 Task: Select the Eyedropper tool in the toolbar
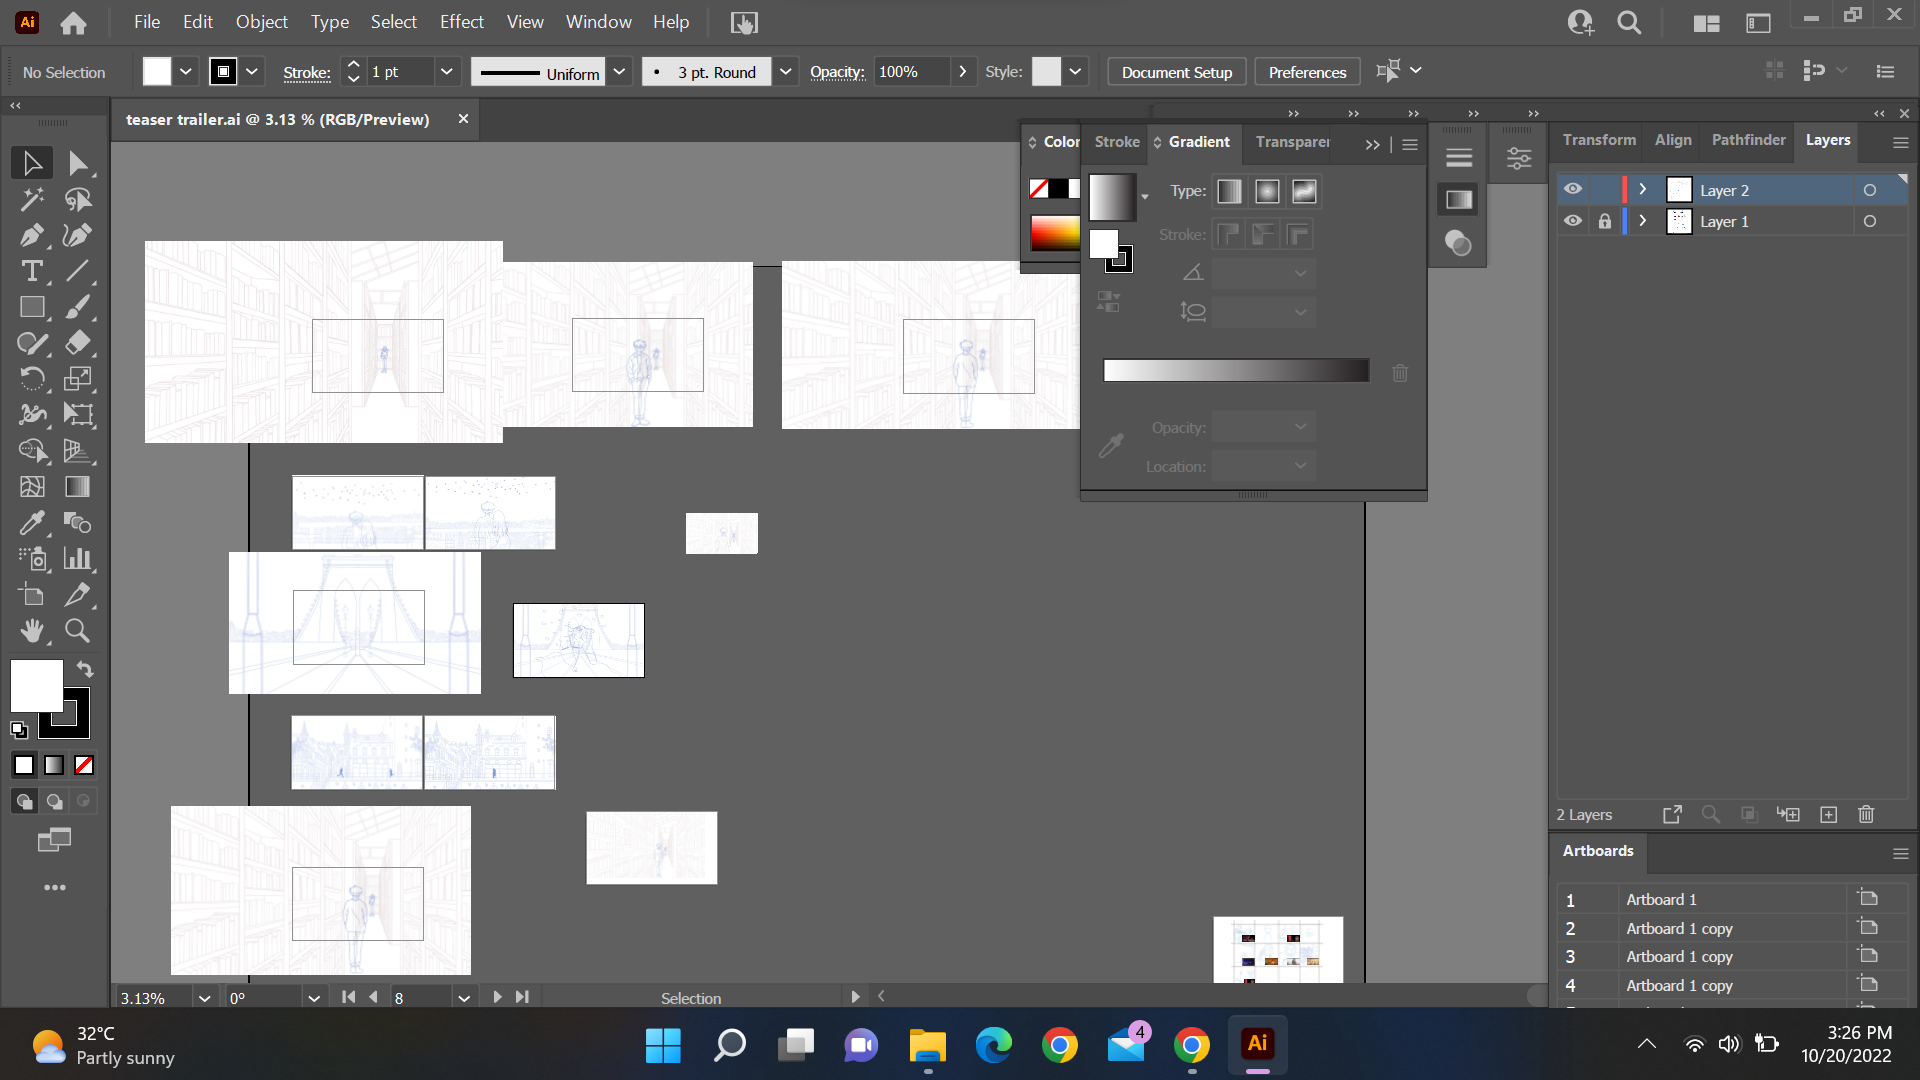(31, 523)
